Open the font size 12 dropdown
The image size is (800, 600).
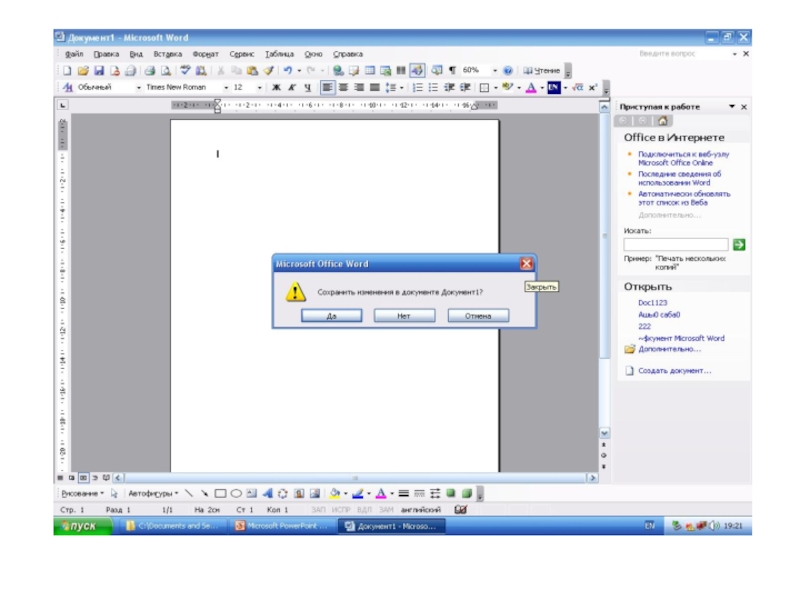coord(260,88)
